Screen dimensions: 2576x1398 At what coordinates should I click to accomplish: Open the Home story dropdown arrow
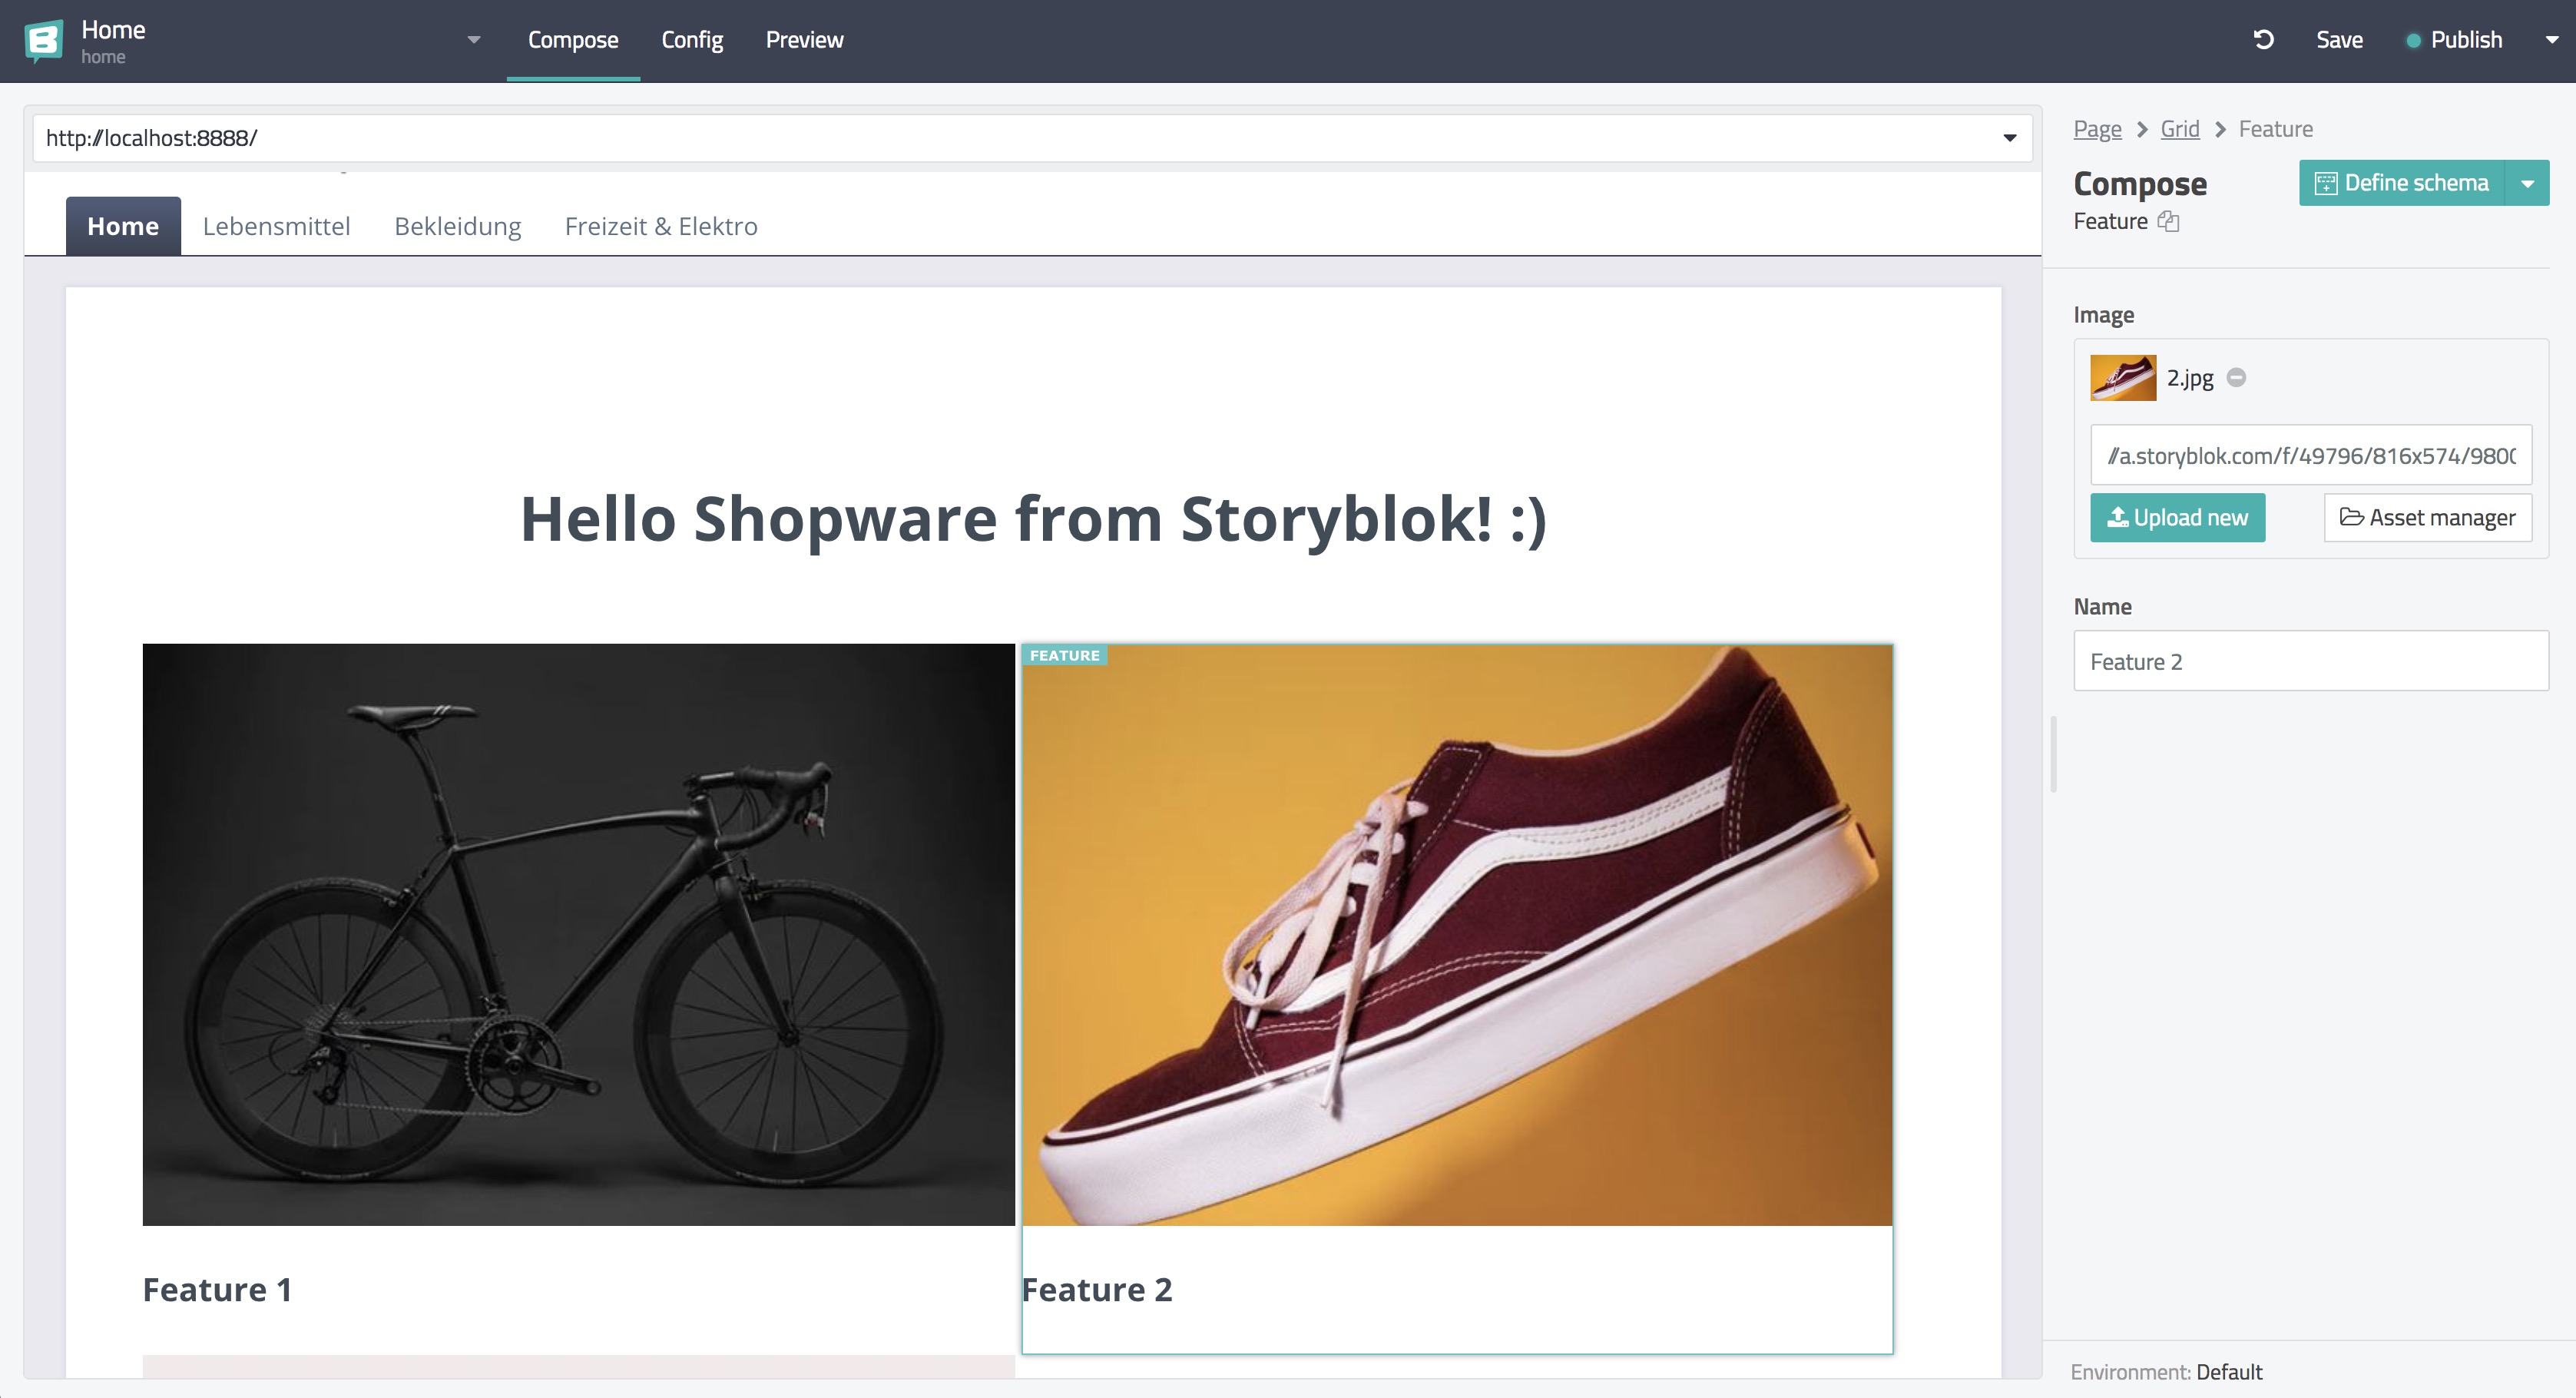pos(474,40)
